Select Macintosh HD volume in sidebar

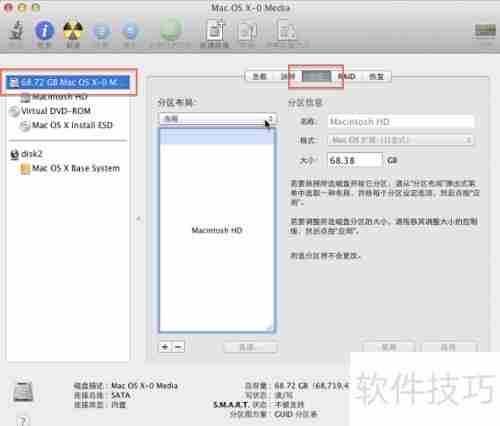(60, 97)
